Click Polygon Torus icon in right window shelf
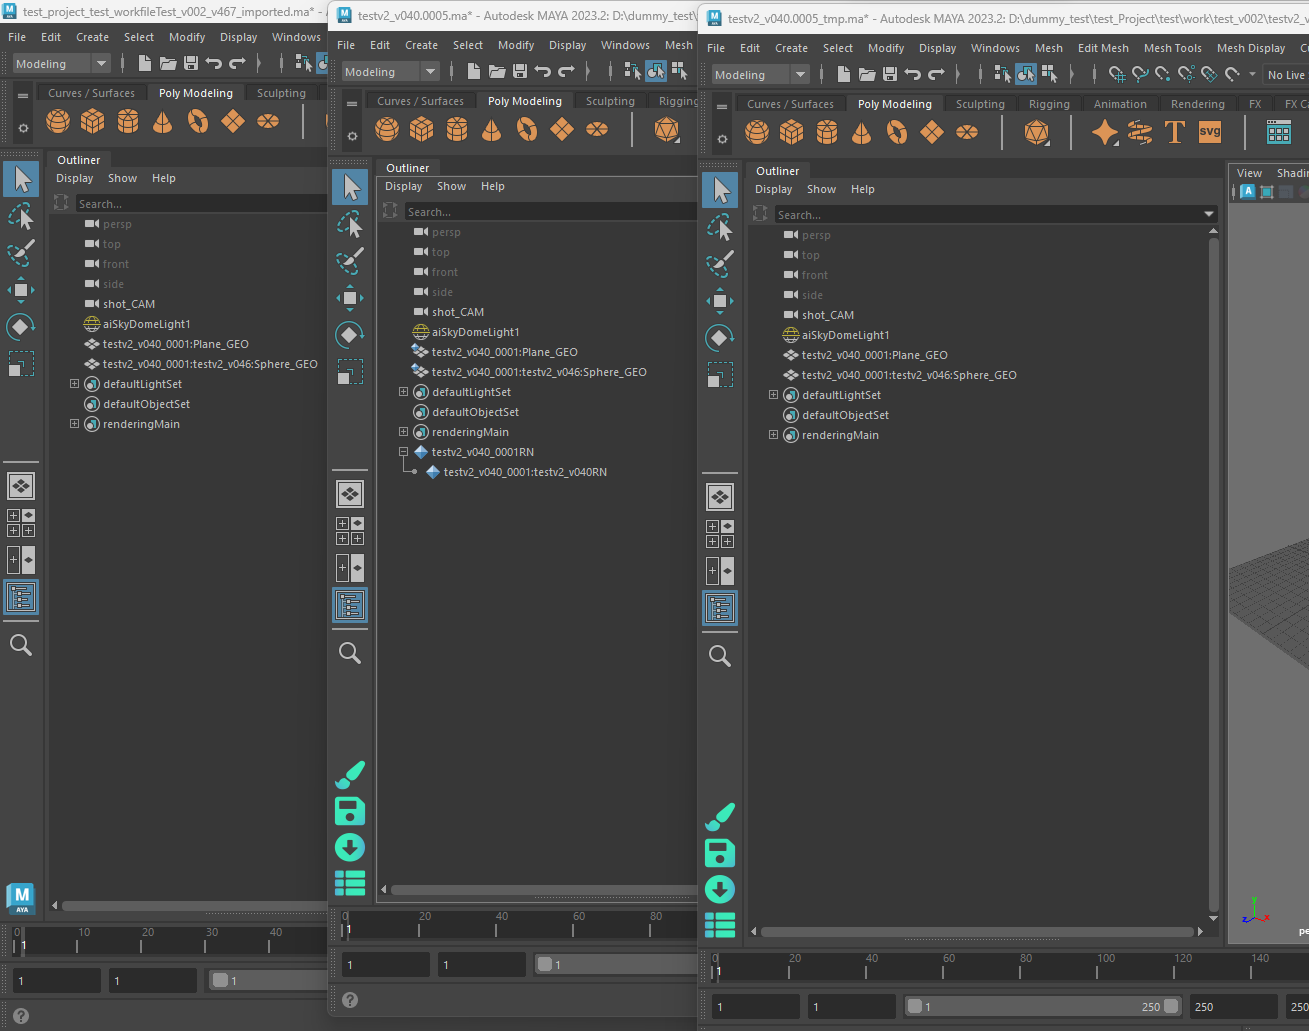This screenshot has height=1031, width=1309. tap(897, 132)
